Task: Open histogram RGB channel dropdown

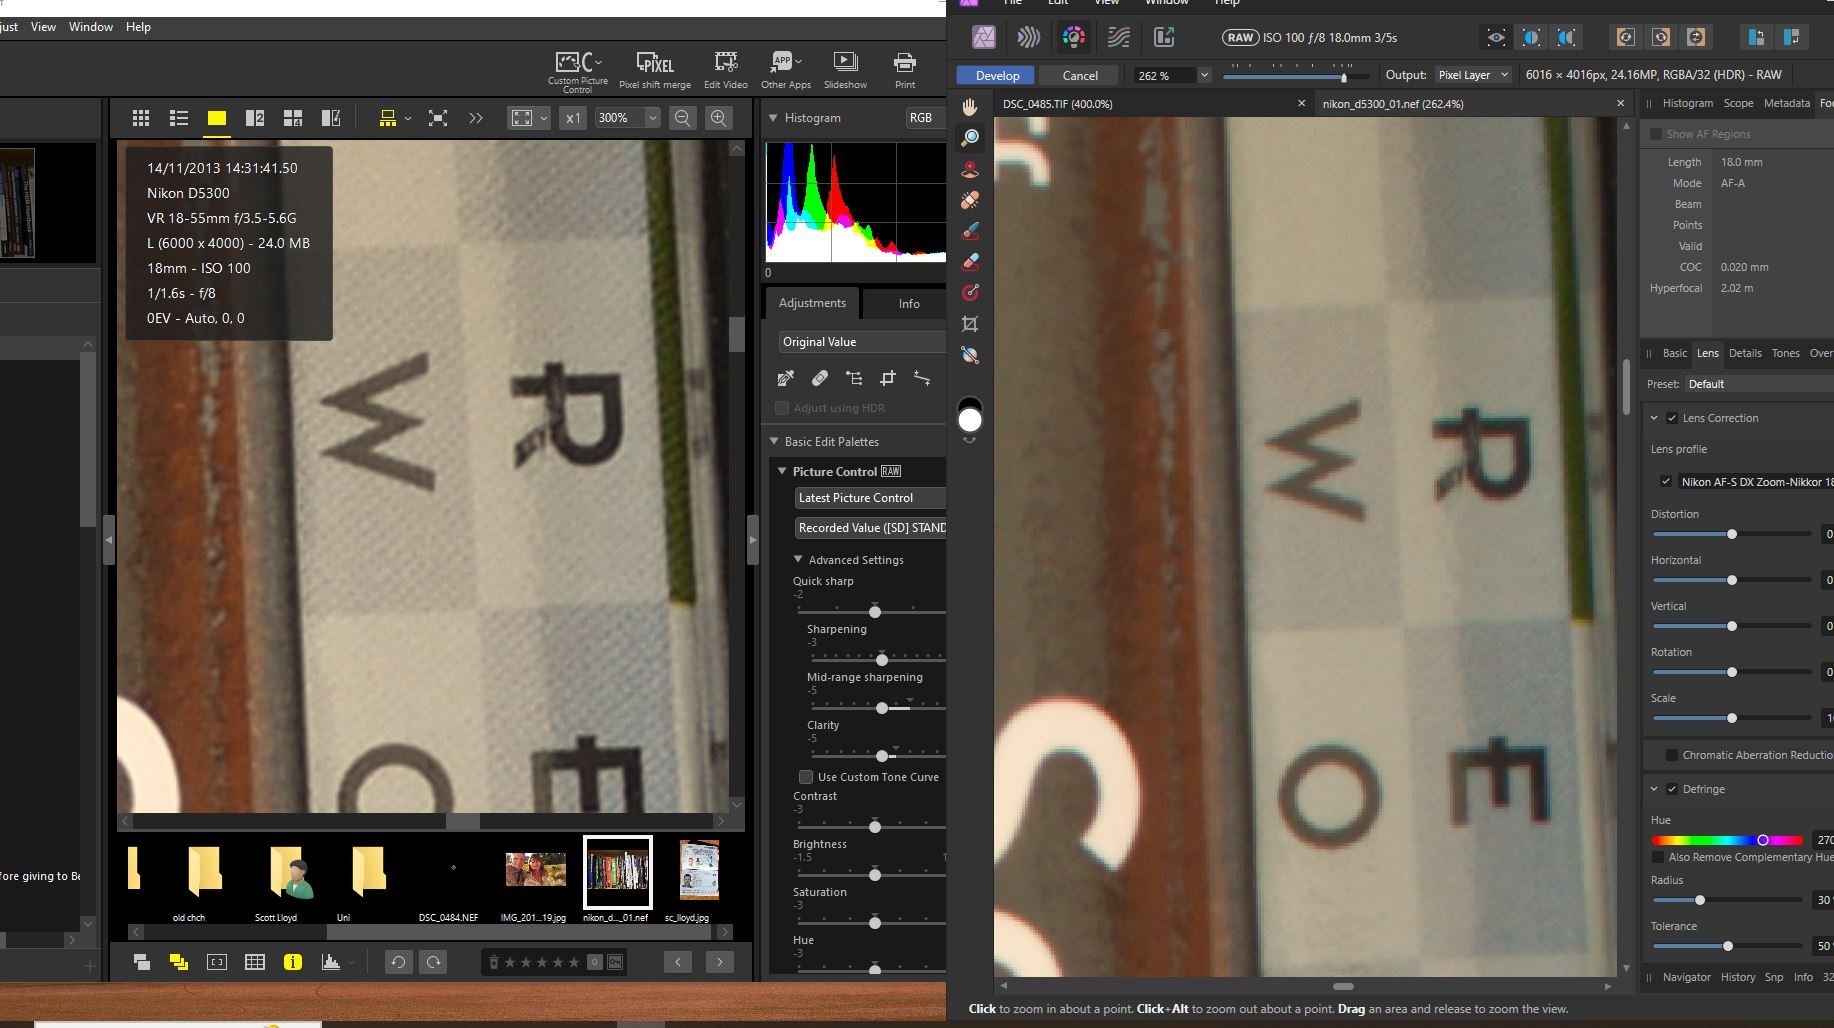Action: [925, 118]
